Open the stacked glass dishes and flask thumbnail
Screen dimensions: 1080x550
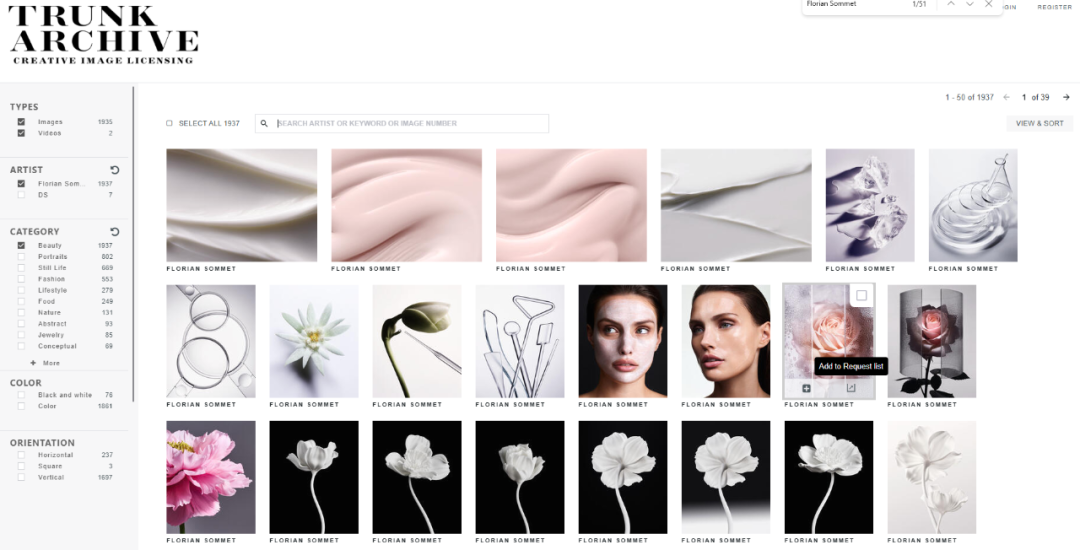click(973, 205)
